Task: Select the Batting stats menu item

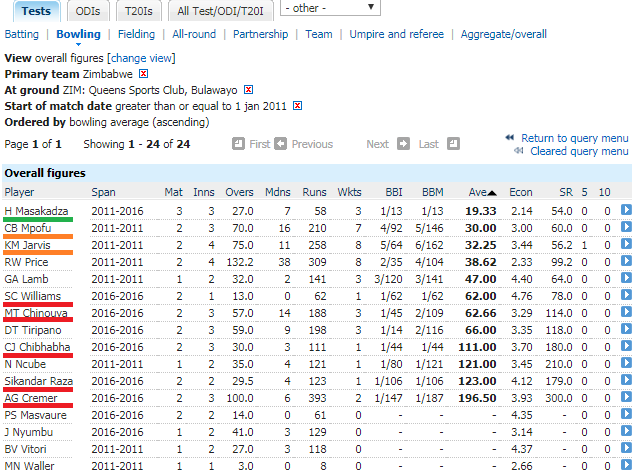Action: (22, 34)
